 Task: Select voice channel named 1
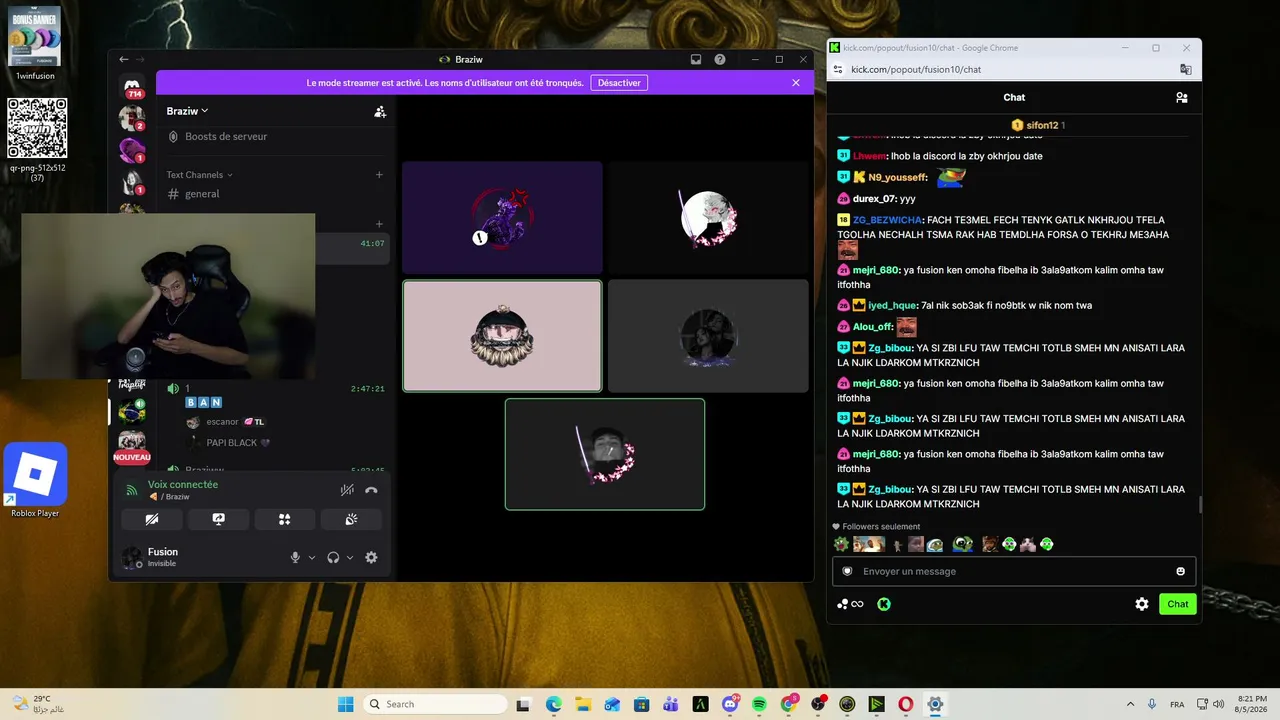click(187, 388)
